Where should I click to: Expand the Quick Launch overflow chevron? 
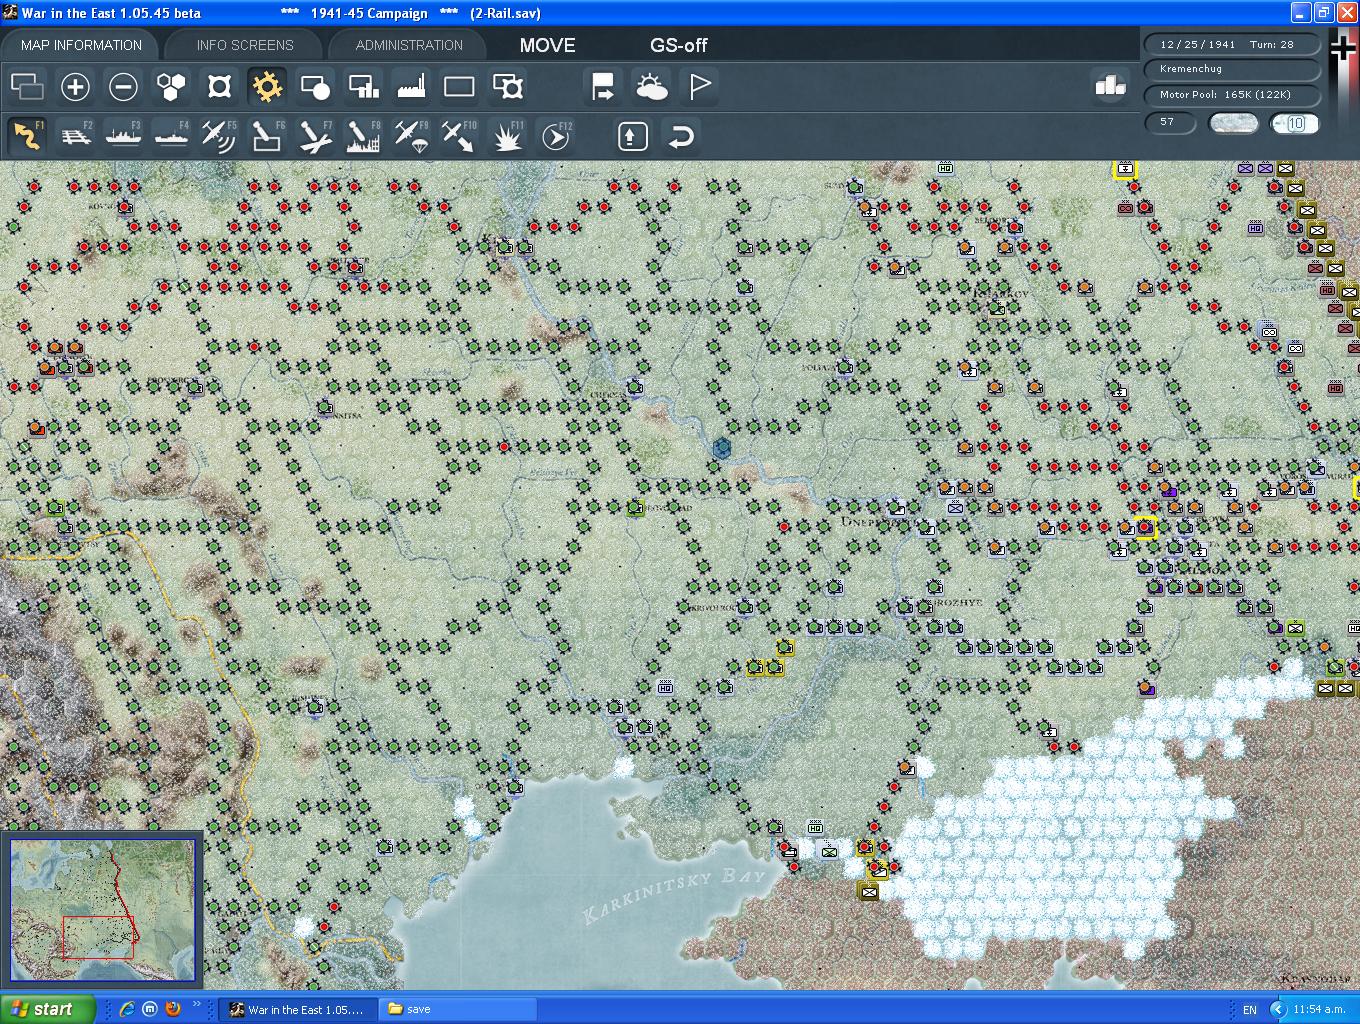pyautogui.click(x=197, y=1005)
